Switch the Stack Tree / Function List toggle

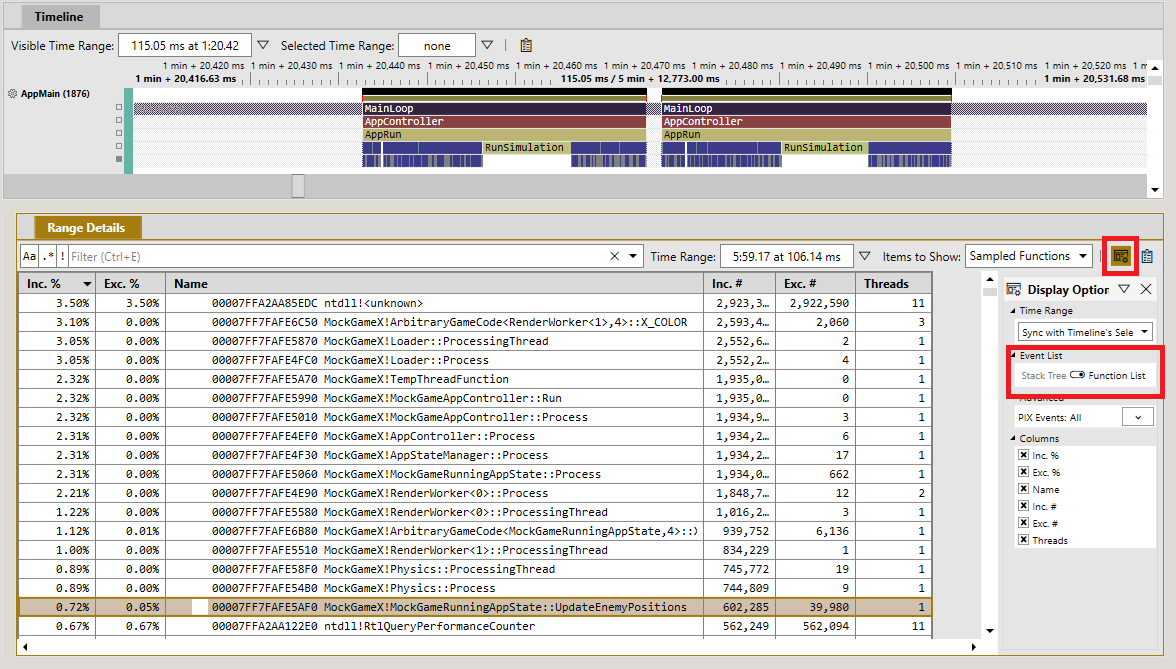coord(1077,375)
